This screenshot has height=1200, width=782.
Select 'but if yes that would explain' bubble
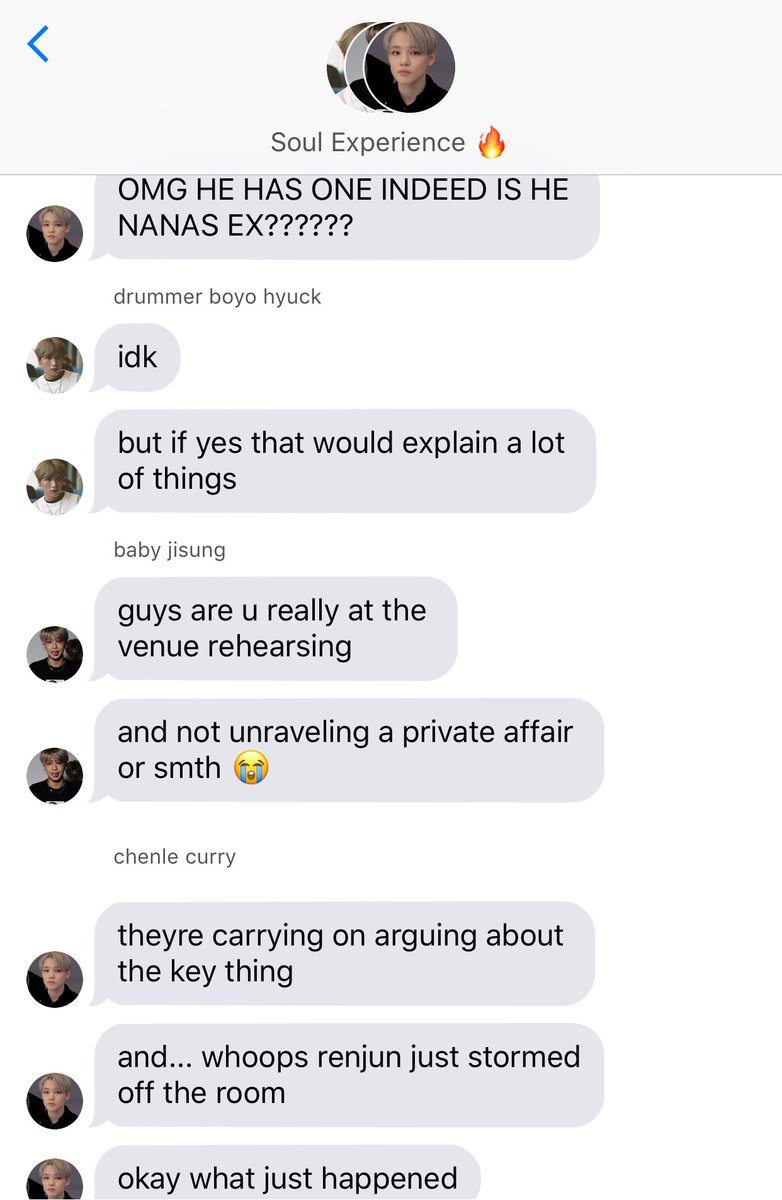[x=344, y=461]
